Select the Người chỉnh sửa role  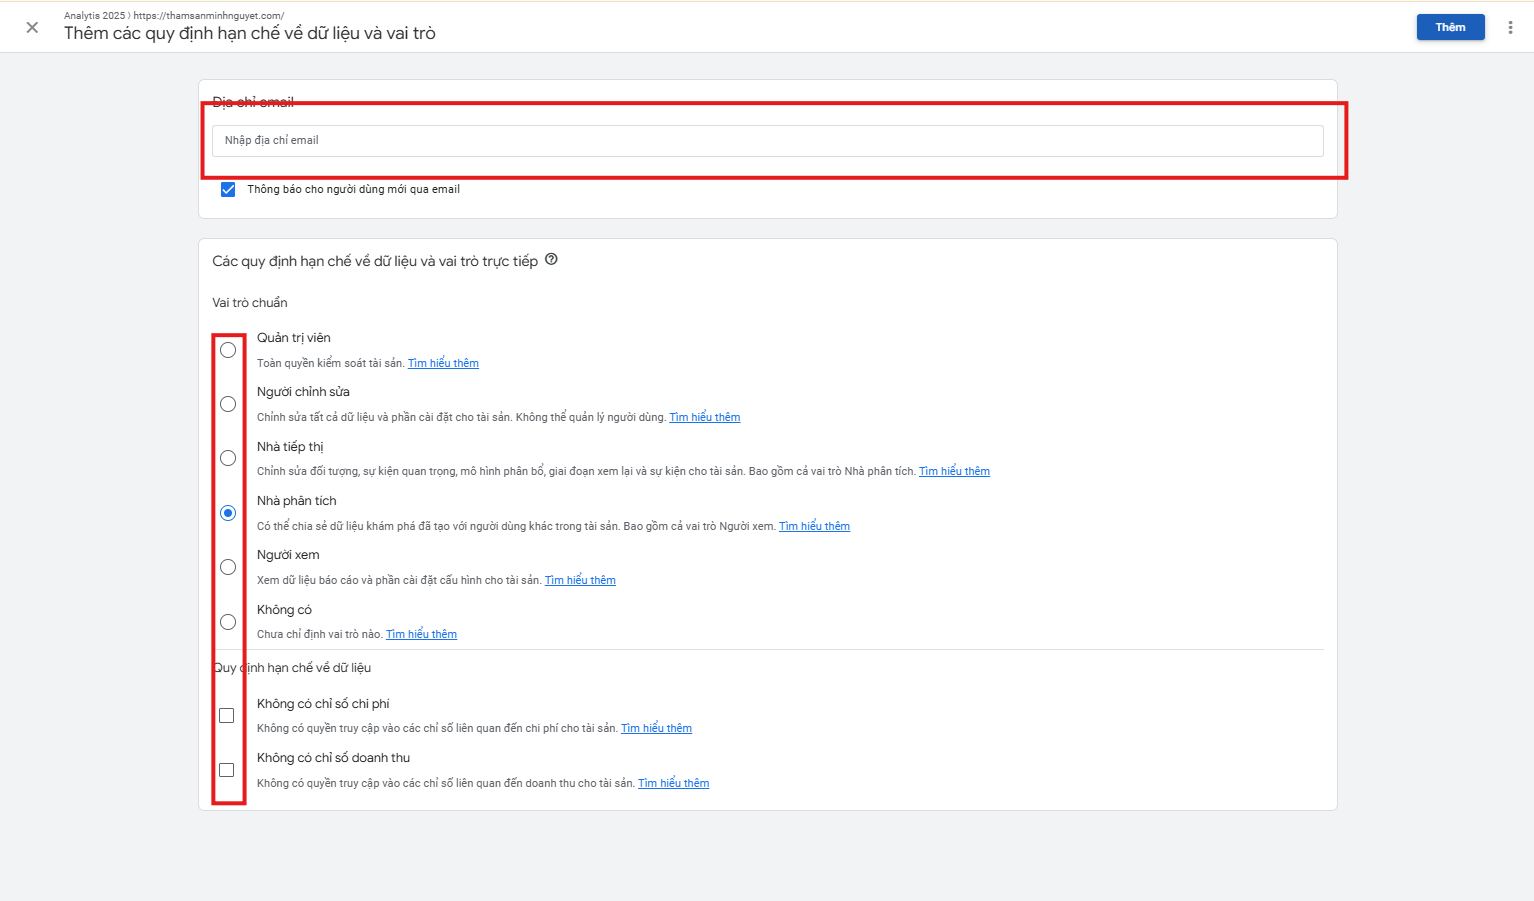tap(228, 403)
